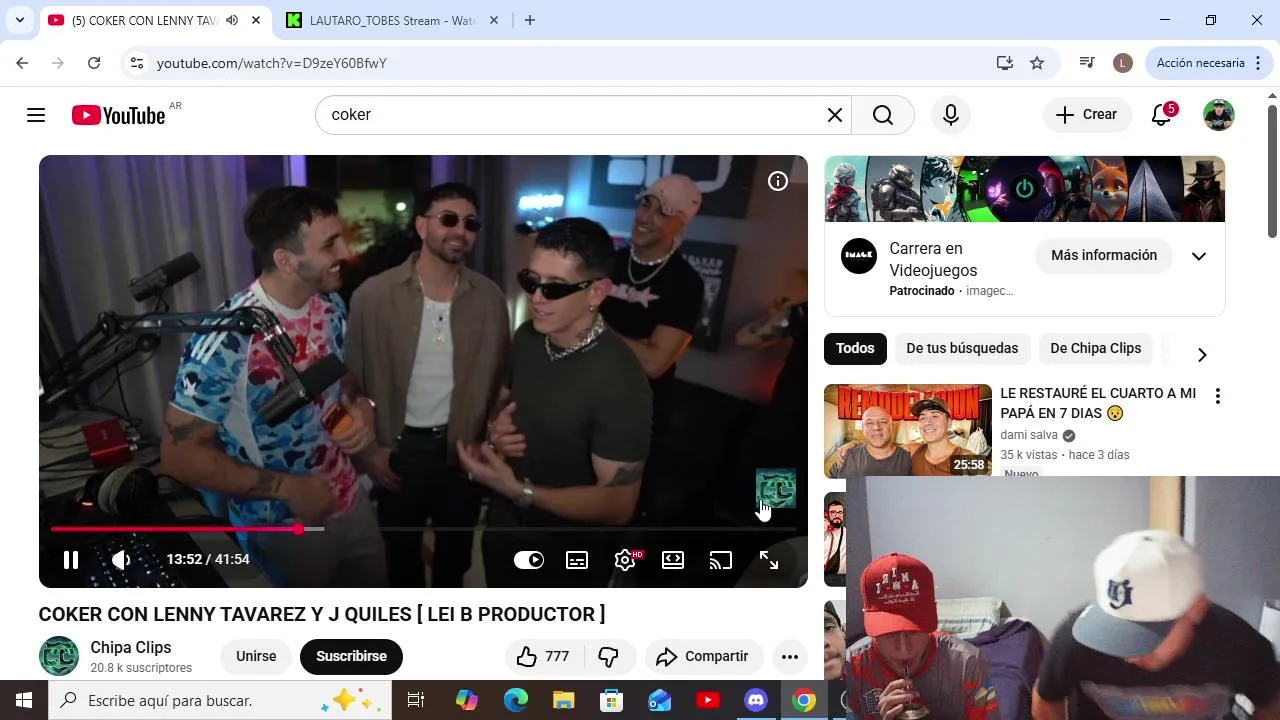This screenshot has height=720, width=1280.
Task: Open the YouTube hamburger guide menu
Action: coord(36,115)
